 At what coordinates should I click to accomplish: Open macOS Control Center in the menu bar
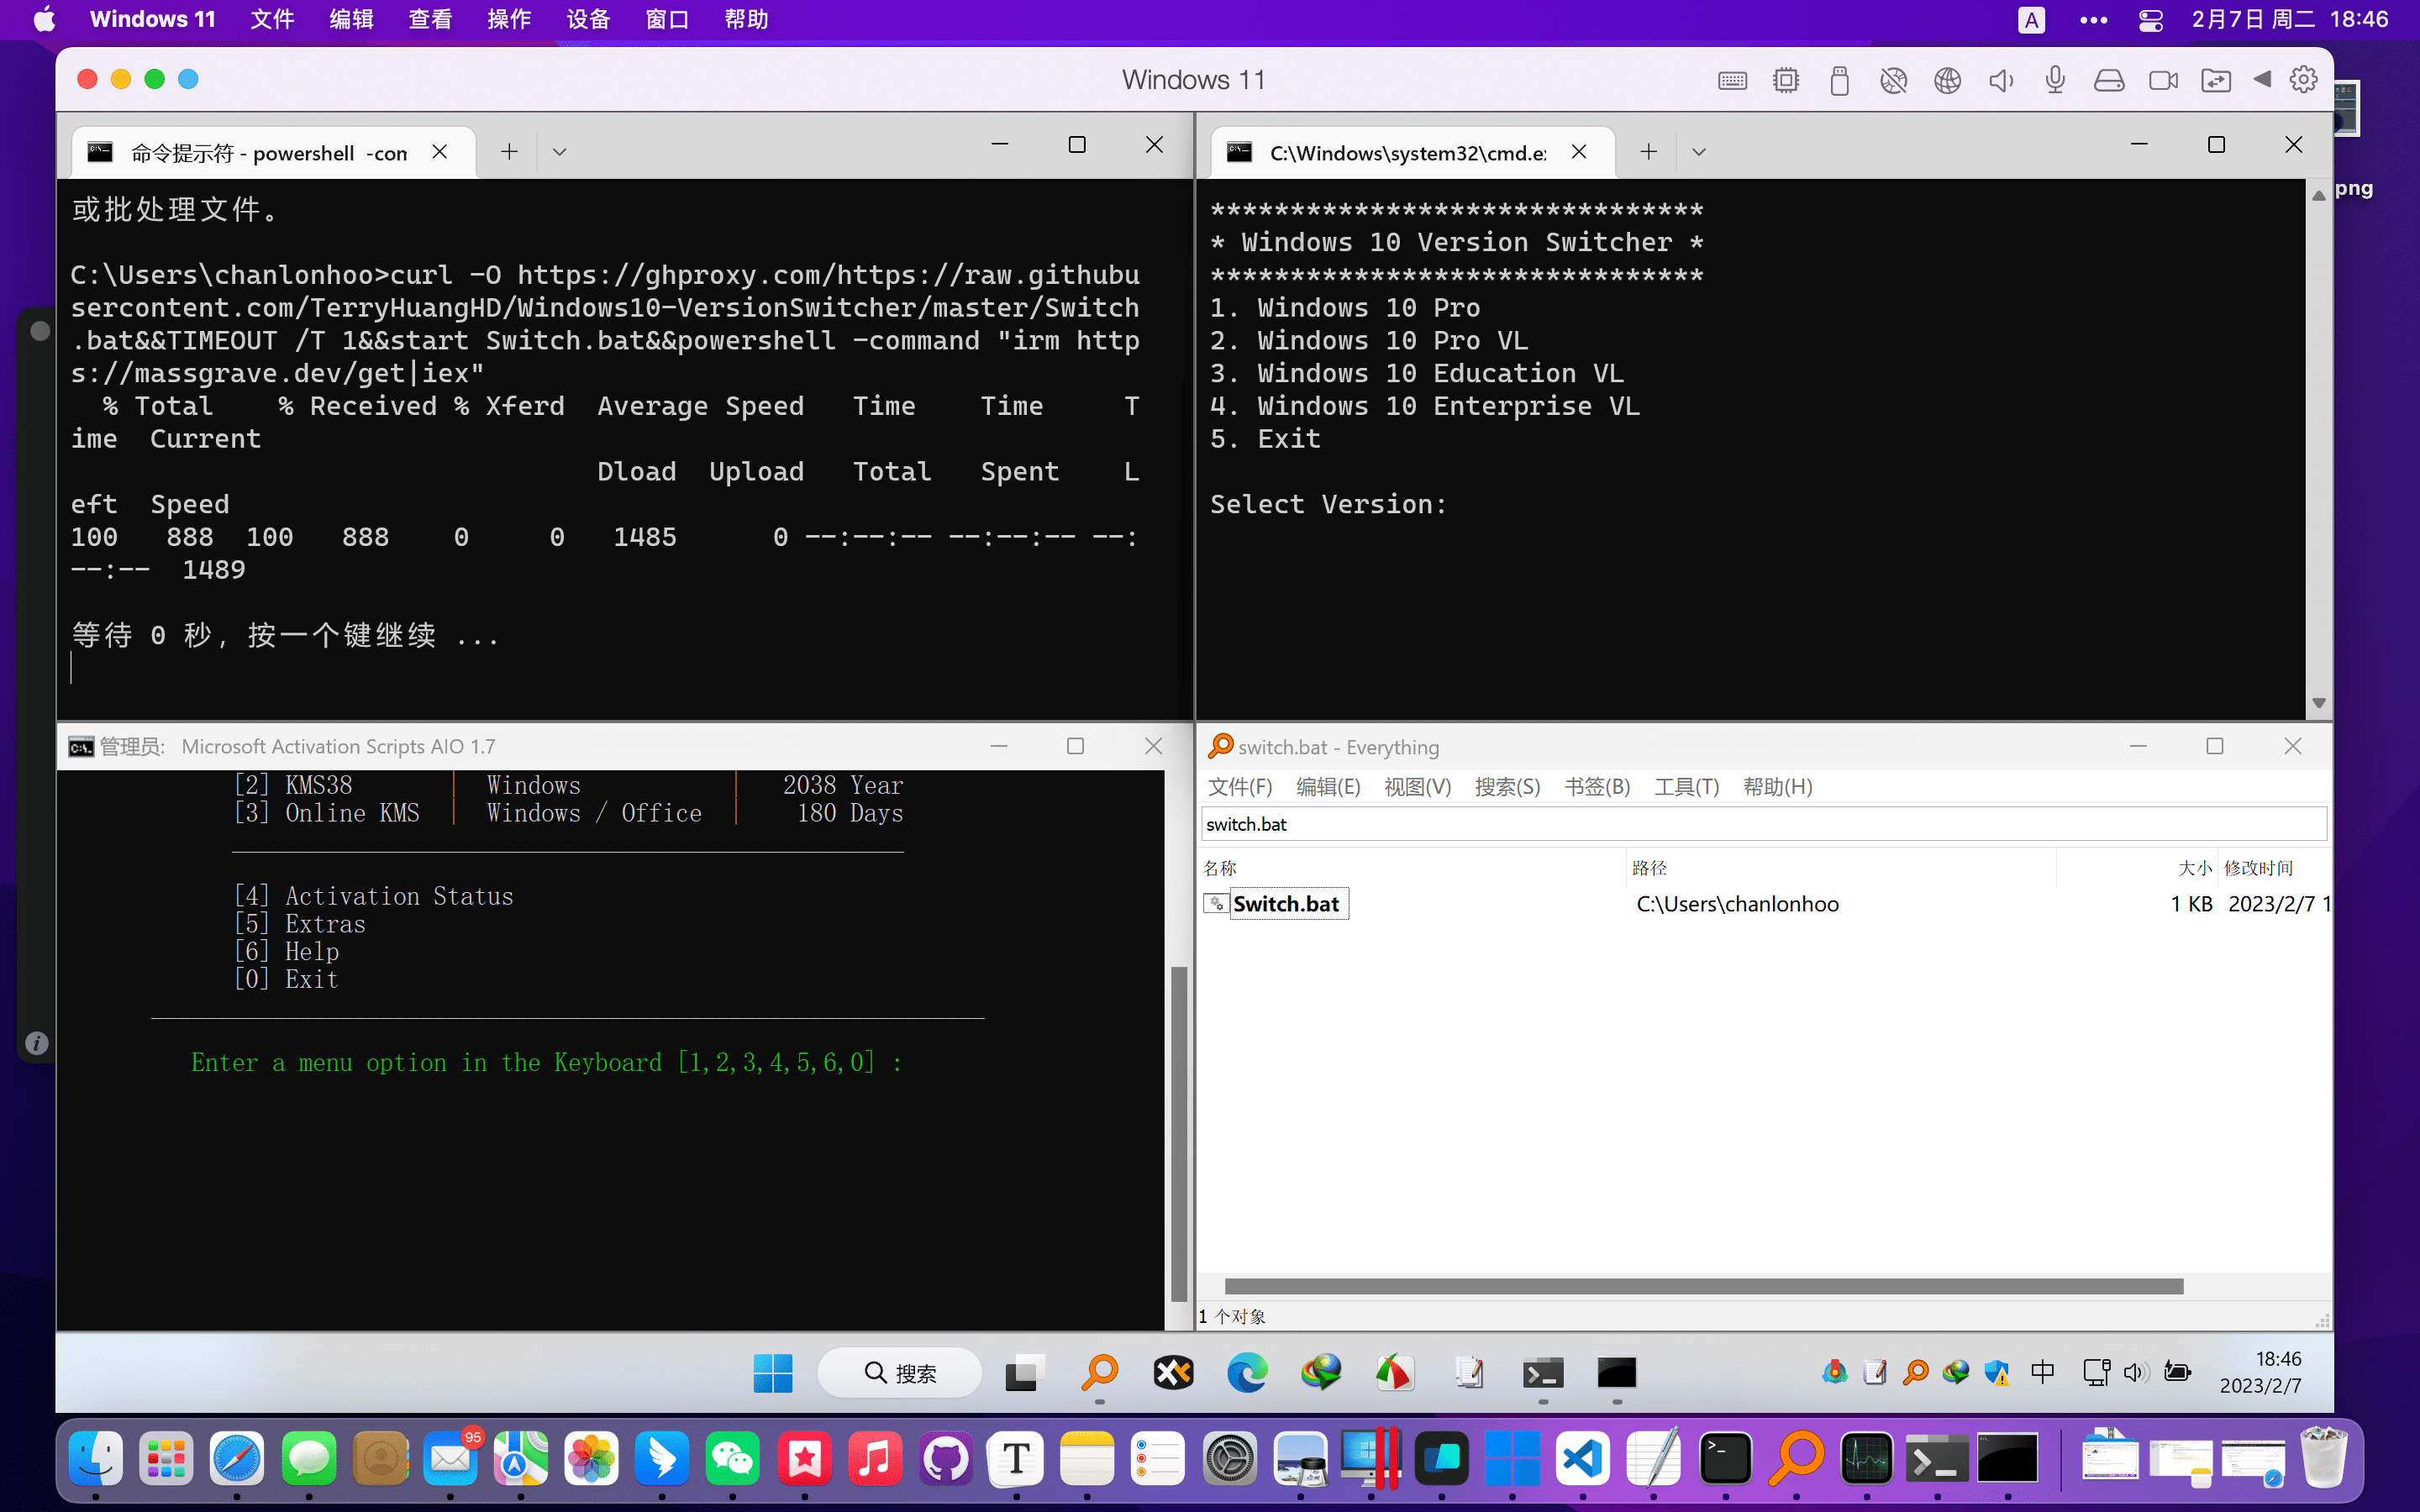click(2150, 19)
